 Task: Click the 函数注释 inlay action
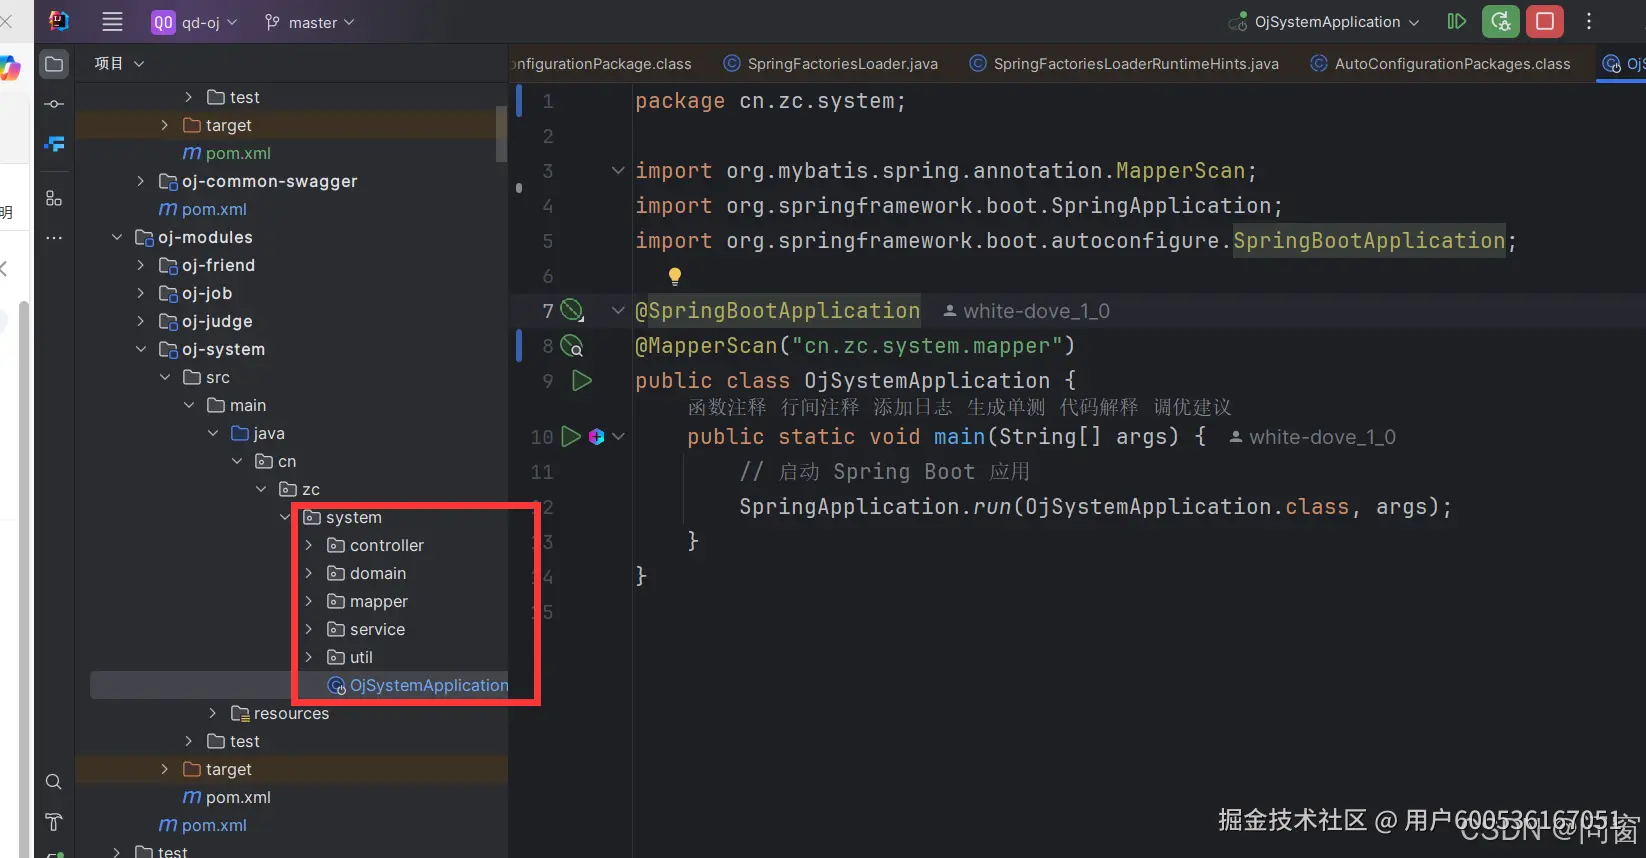coord(727,407)
